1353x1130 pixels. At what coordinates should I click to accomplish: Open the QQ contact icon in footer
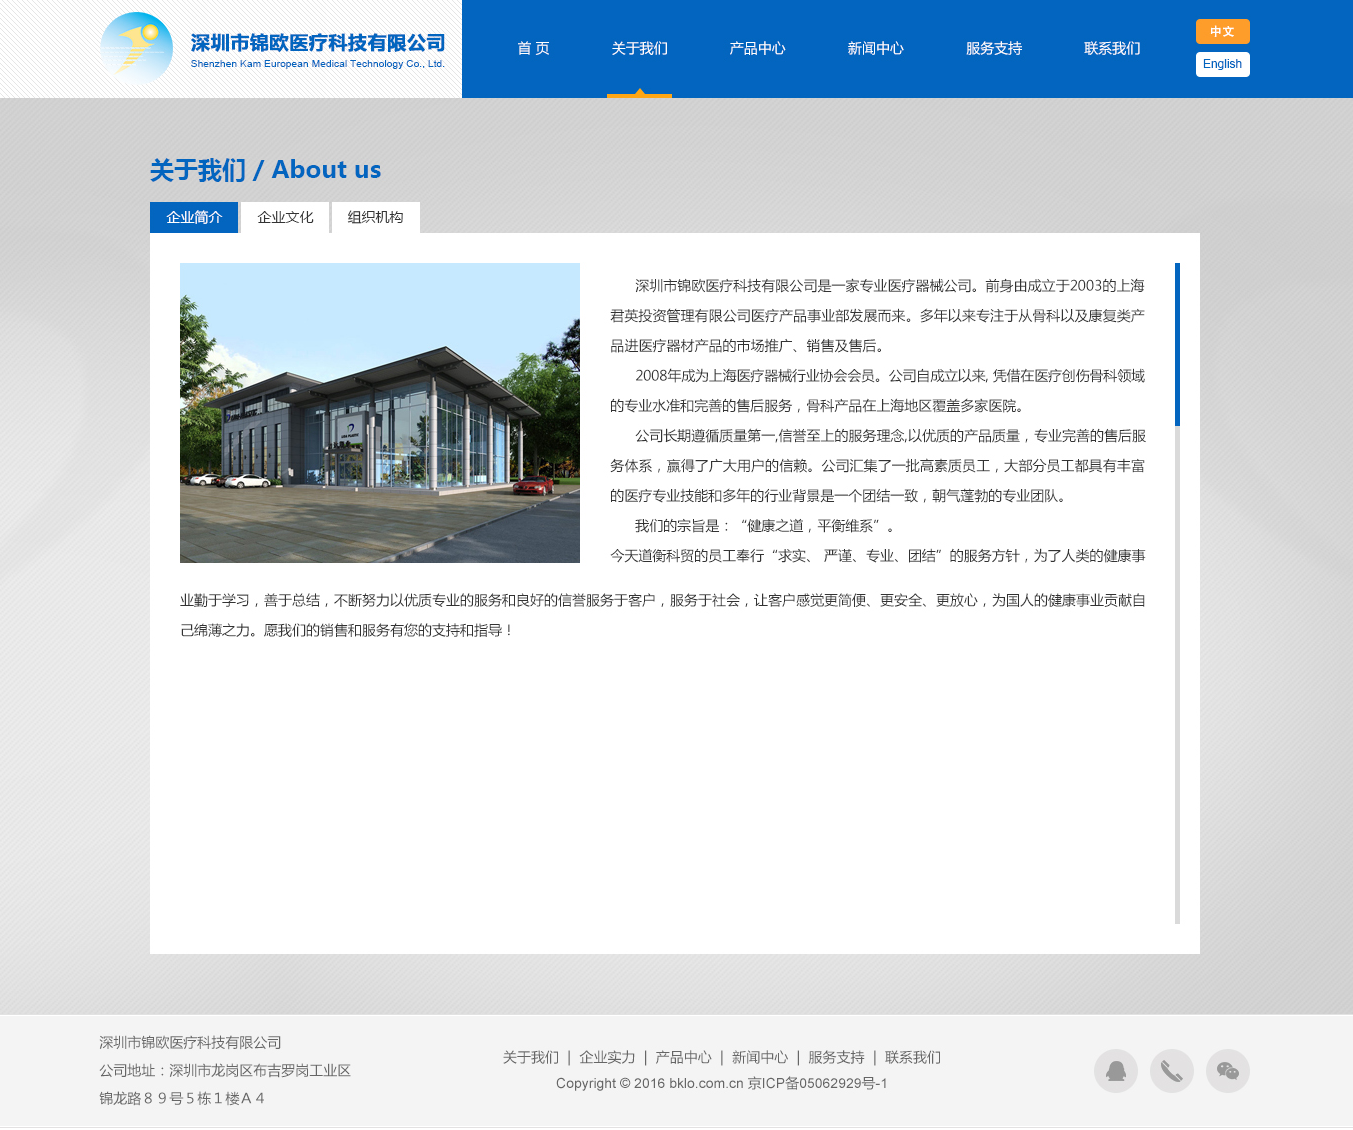point(1115,1071)
